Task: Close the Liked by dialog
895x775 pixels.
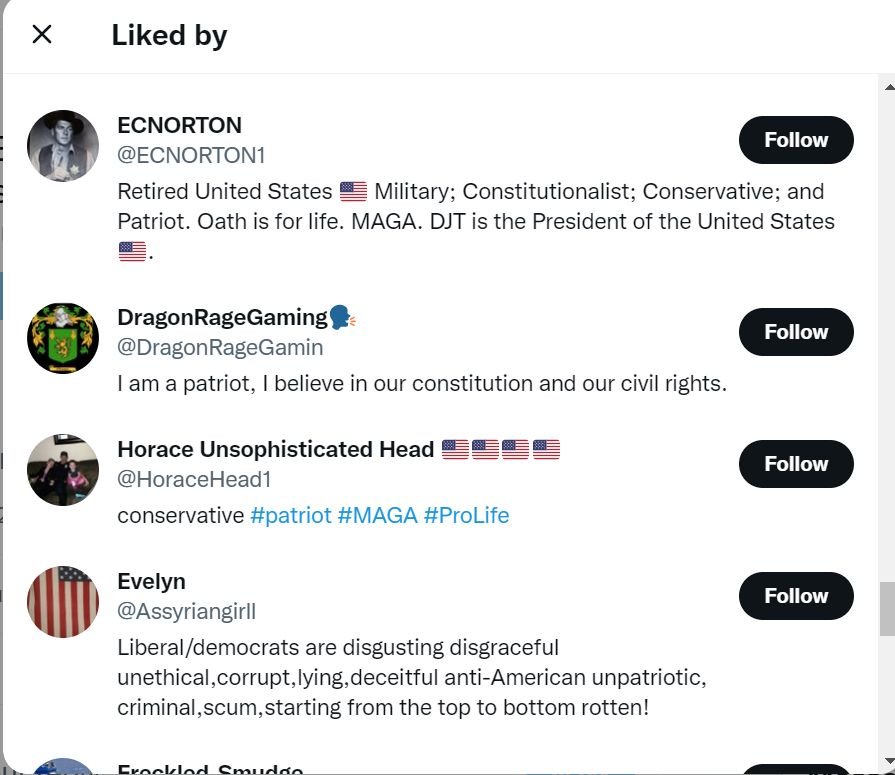Action: 42,35
